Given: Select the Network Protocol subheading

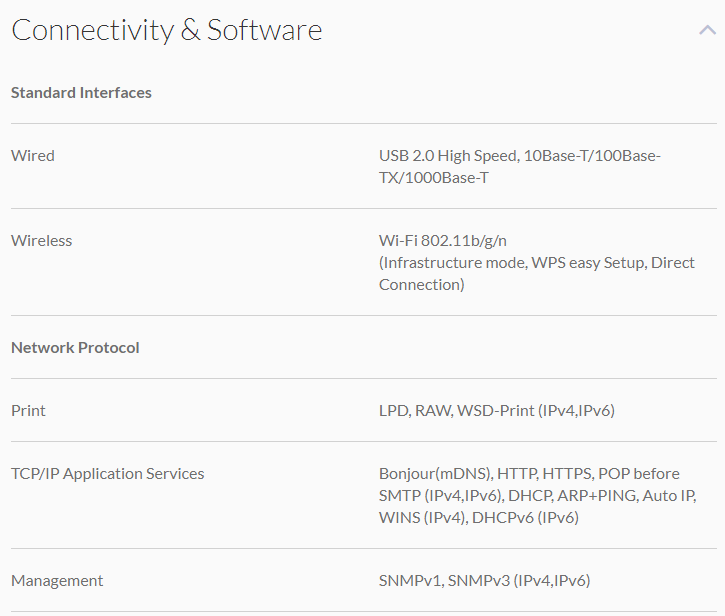Looking at the screenshot, I should point(75,348).
